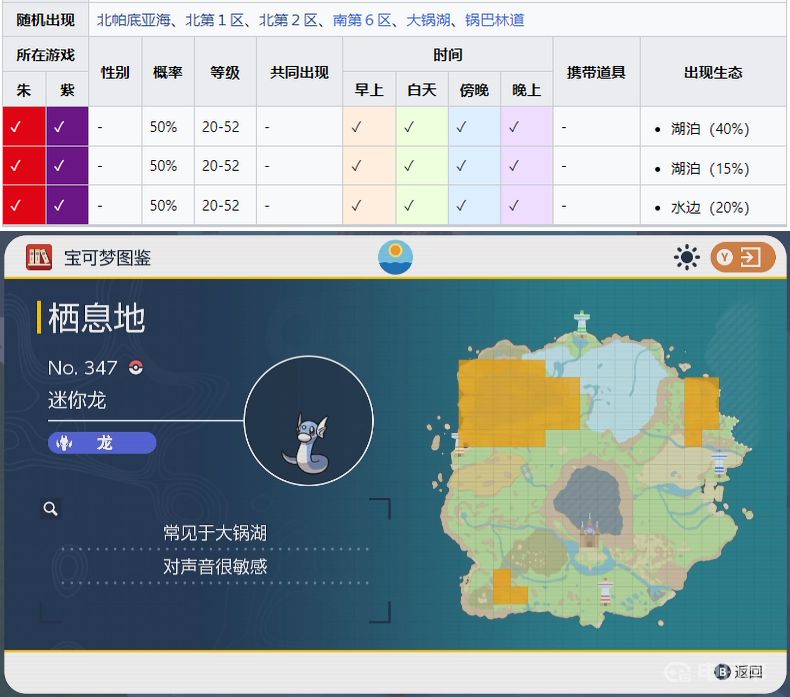This screenshot has height=697, width=790.
Task: Click the 白天 sub-header
Action: (422, 90)
